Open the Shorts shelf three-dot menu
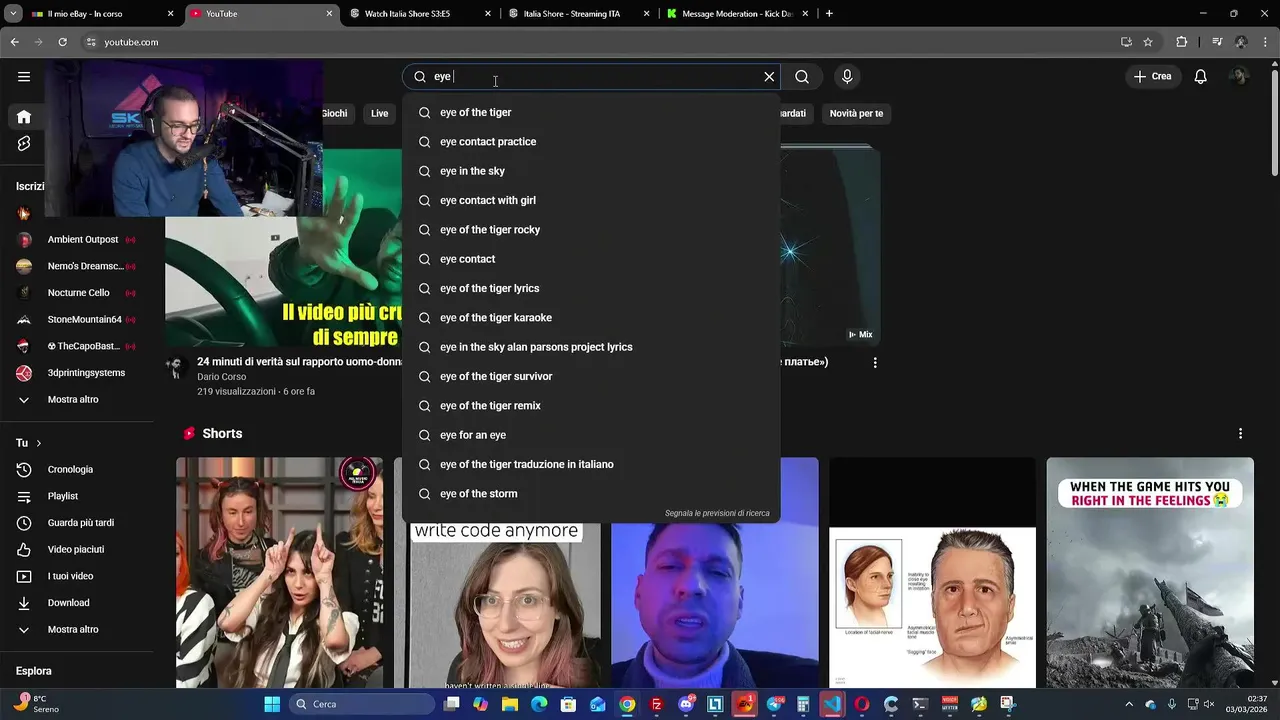The width and height of the screenshot is (1280, 720). click(x=1240, y=433)
